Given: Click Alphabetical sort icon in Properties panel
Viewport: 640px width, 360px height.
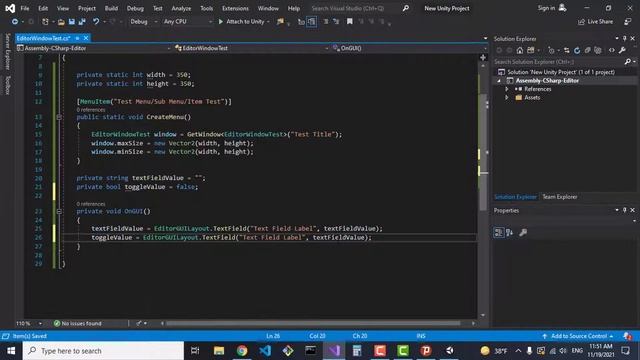Looking at the screenshot, I should tap(509, 233).
